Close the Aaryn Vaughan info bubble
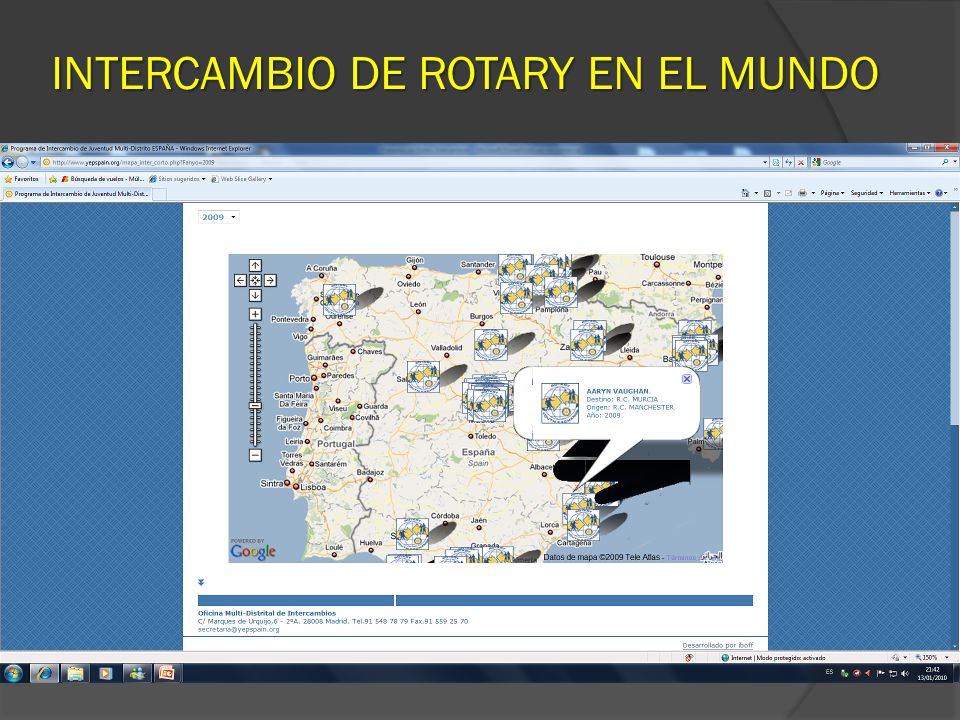The height and width of the screenshot is (720, 960). pyautogui.click(x=687, y=379)
